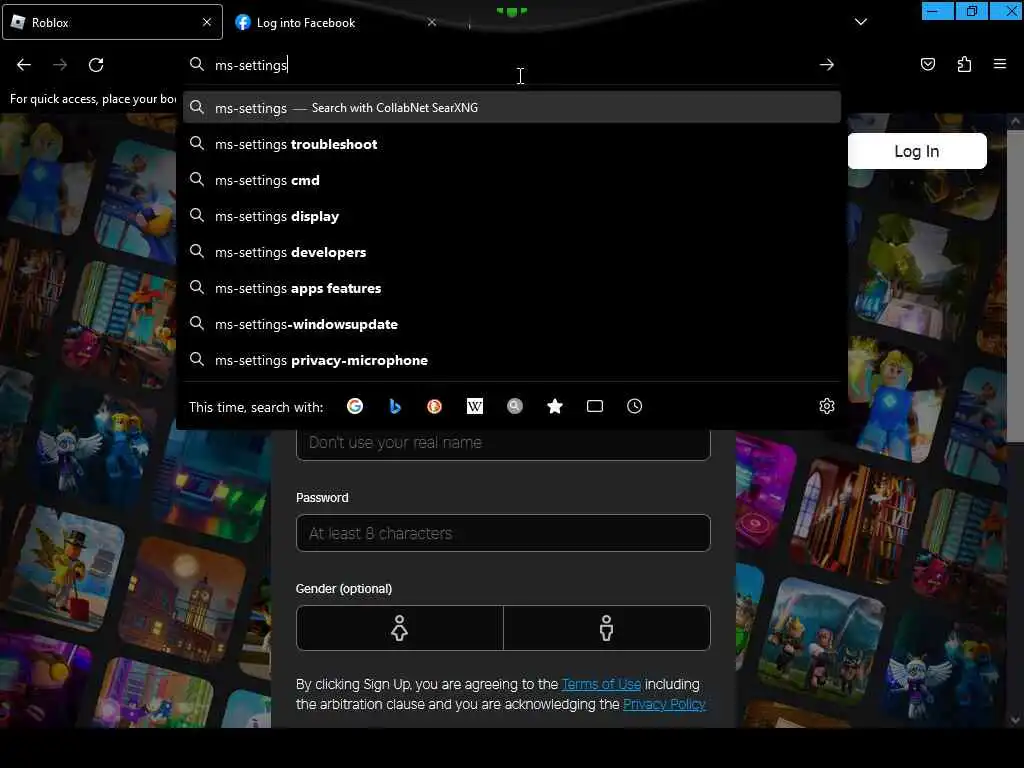Pick suggestion 'ms-settings apps features'
The width and height of the screenshot is (1024, 768).
click(x=511, y=288)
